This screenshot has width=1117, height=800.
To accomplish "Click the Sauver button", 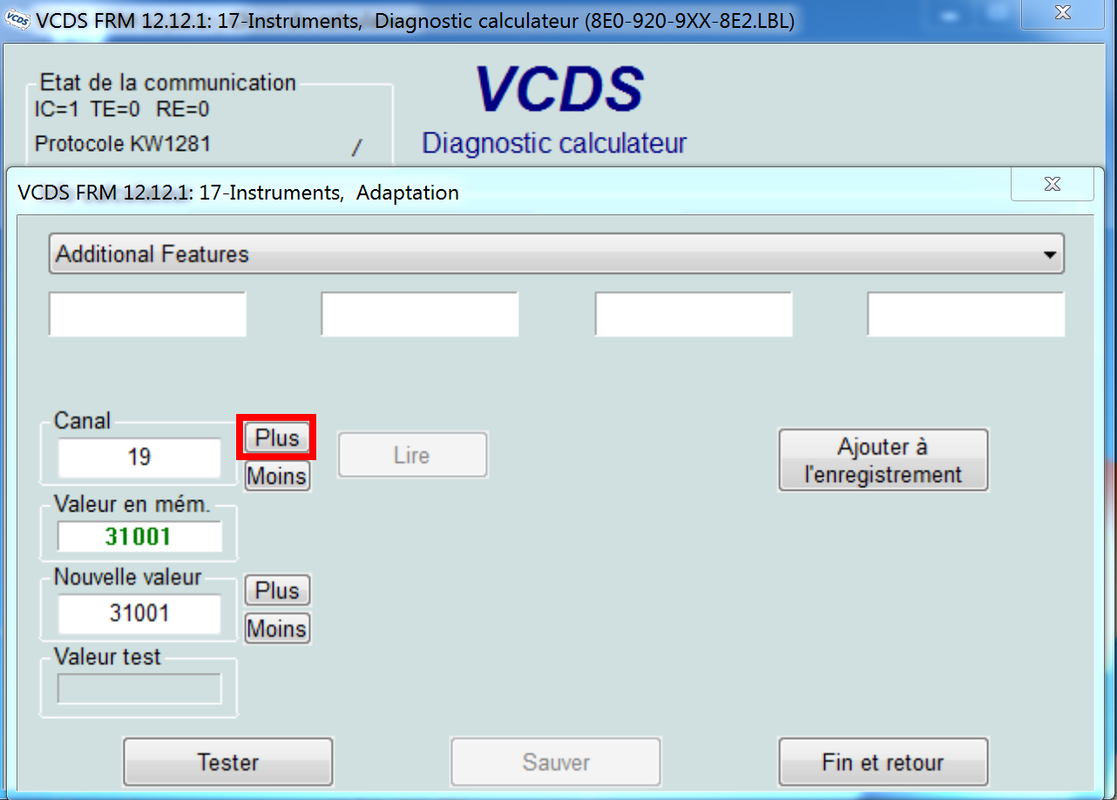I will pyautogui.click(x=555, y=763).
